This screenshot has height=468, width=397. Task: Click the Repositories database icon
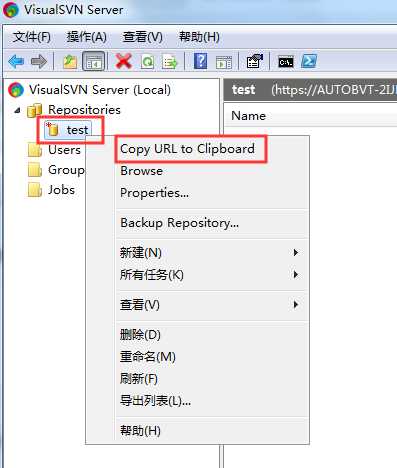(35, 110)
